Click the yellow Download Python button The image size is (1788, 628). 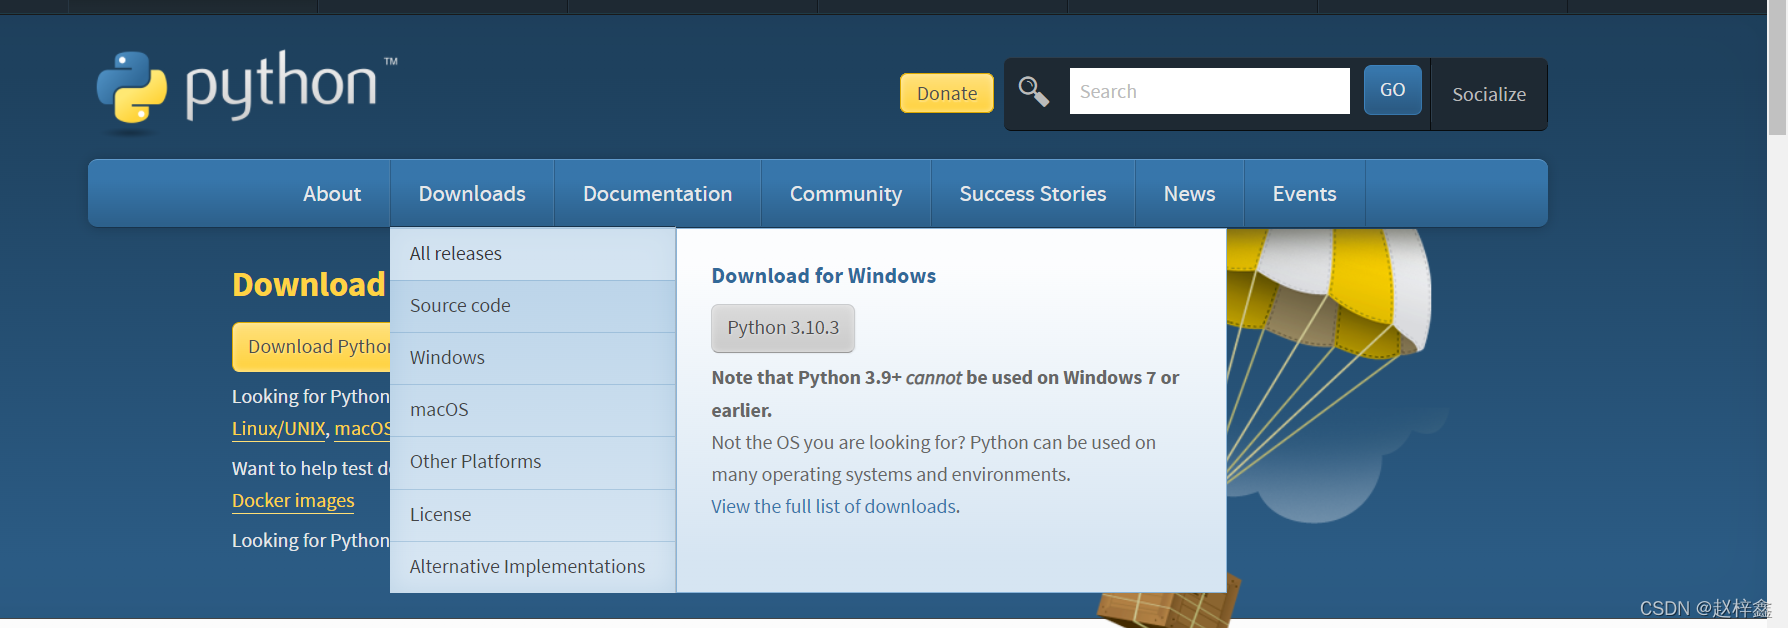pyautogui.click(x=312, y=347)
